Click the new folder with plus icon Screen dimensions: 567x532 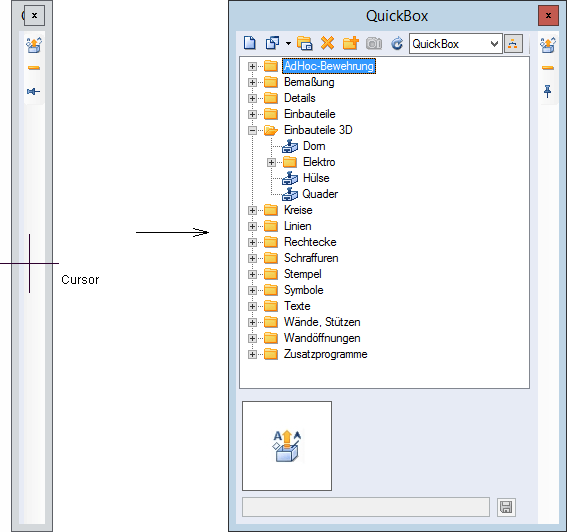350,43
